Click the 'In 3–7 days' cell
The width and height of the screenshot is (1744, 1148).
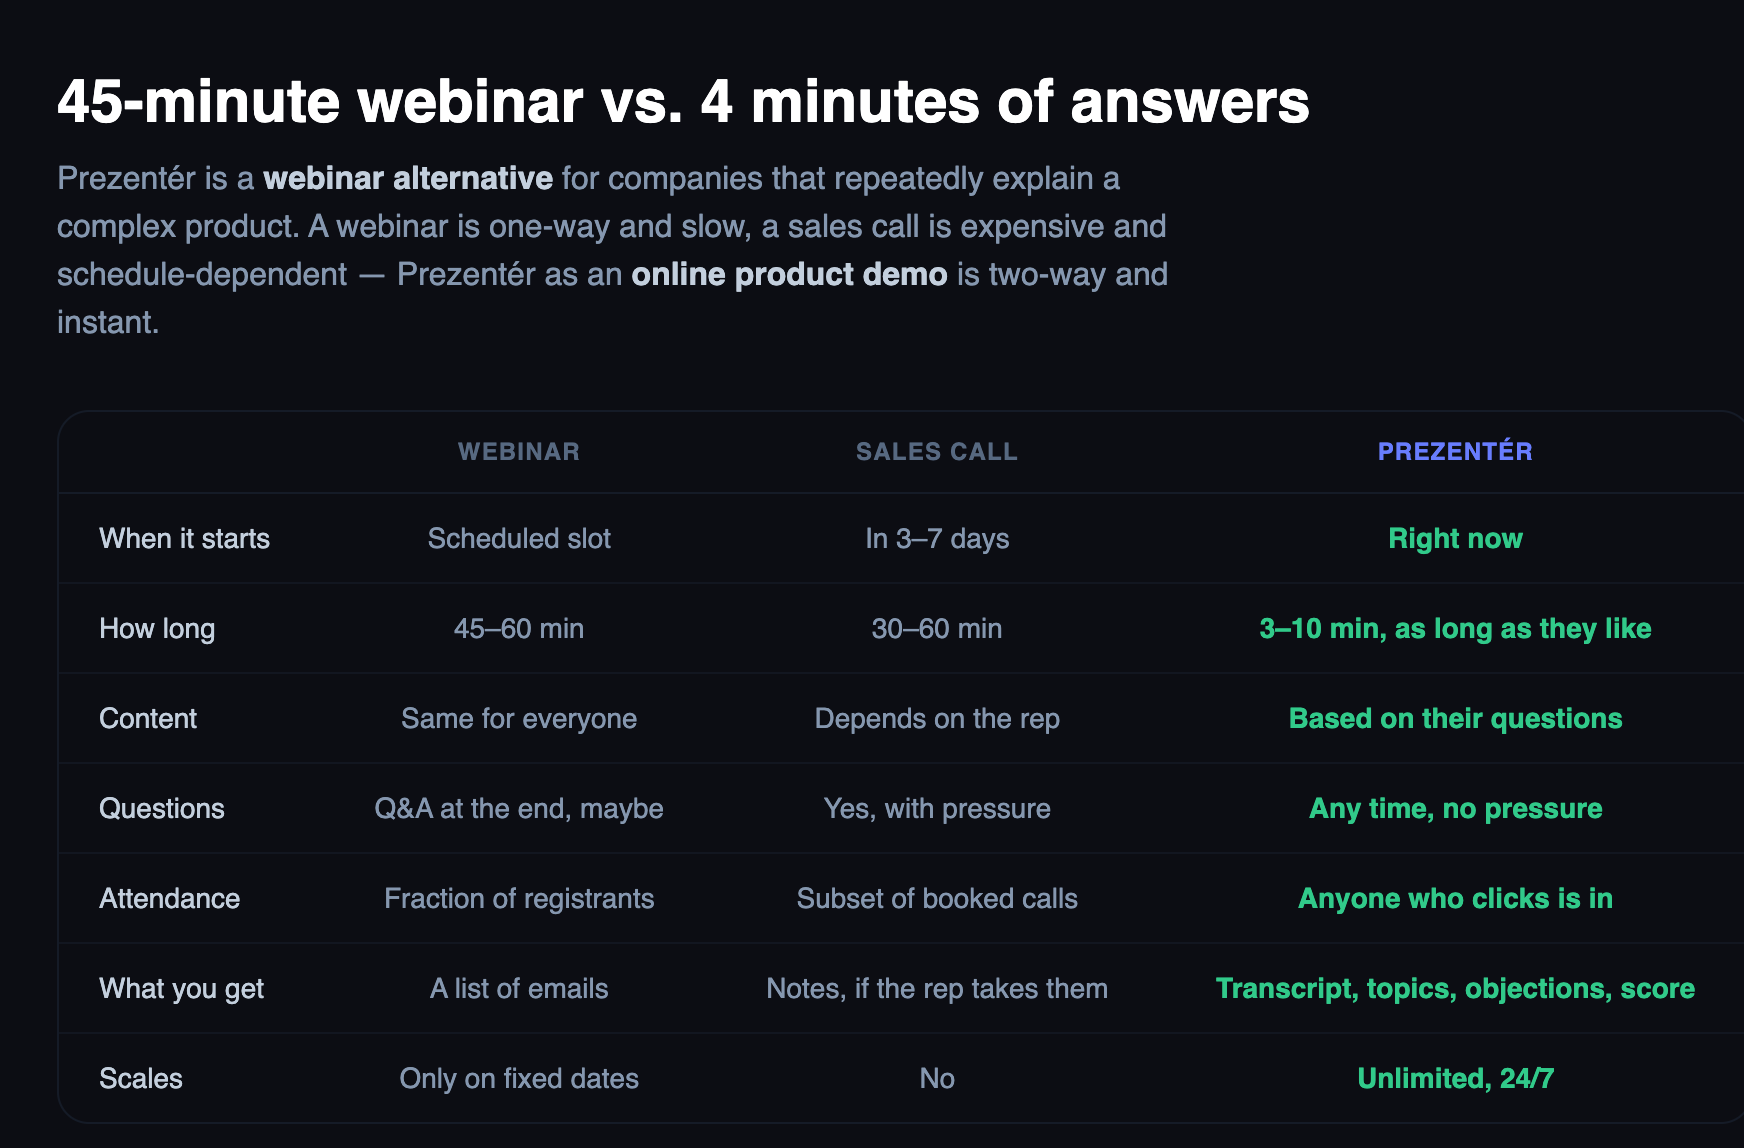[x=937, y=538]
